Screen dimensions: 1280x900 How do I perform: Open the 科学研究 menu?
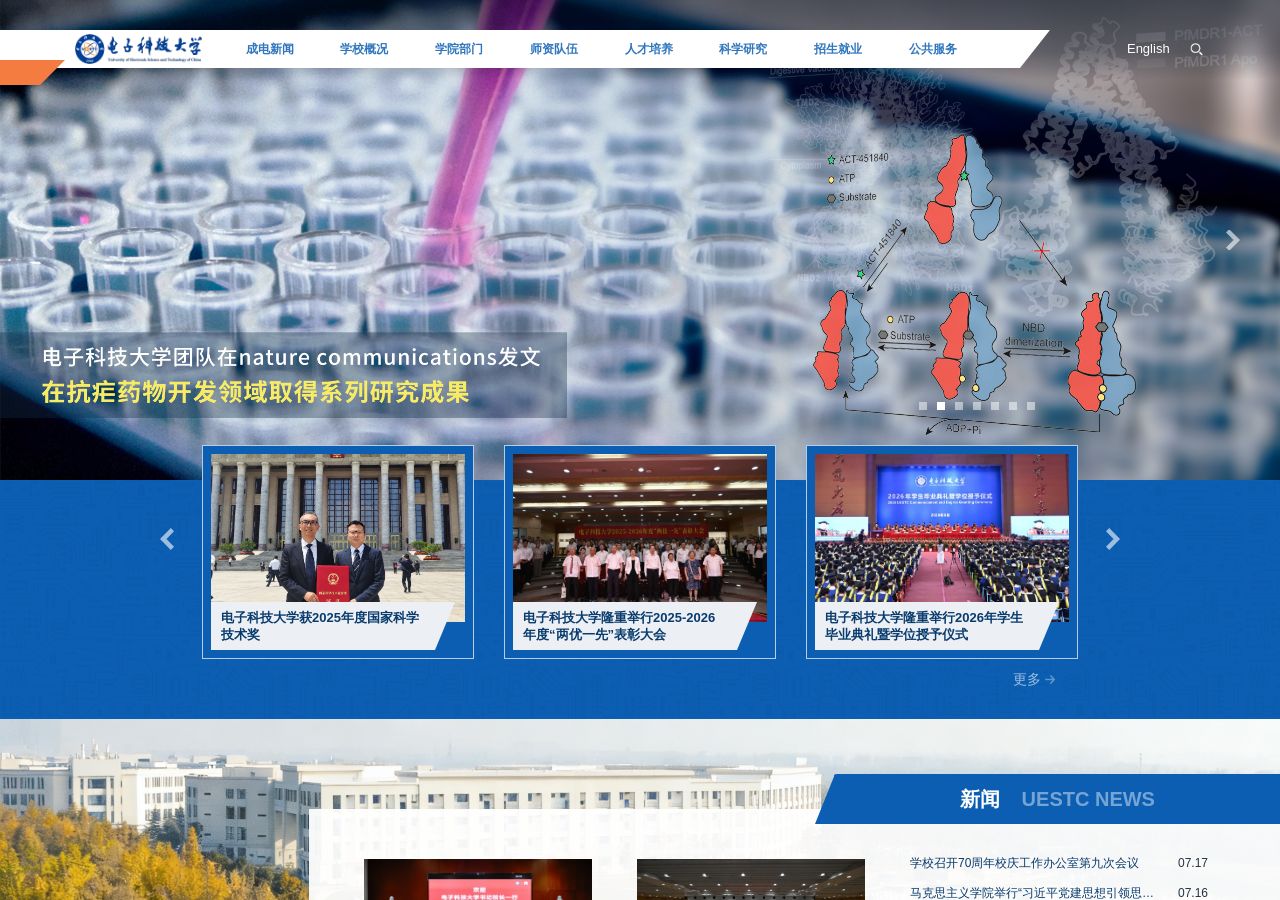click(x=743, y=49)
